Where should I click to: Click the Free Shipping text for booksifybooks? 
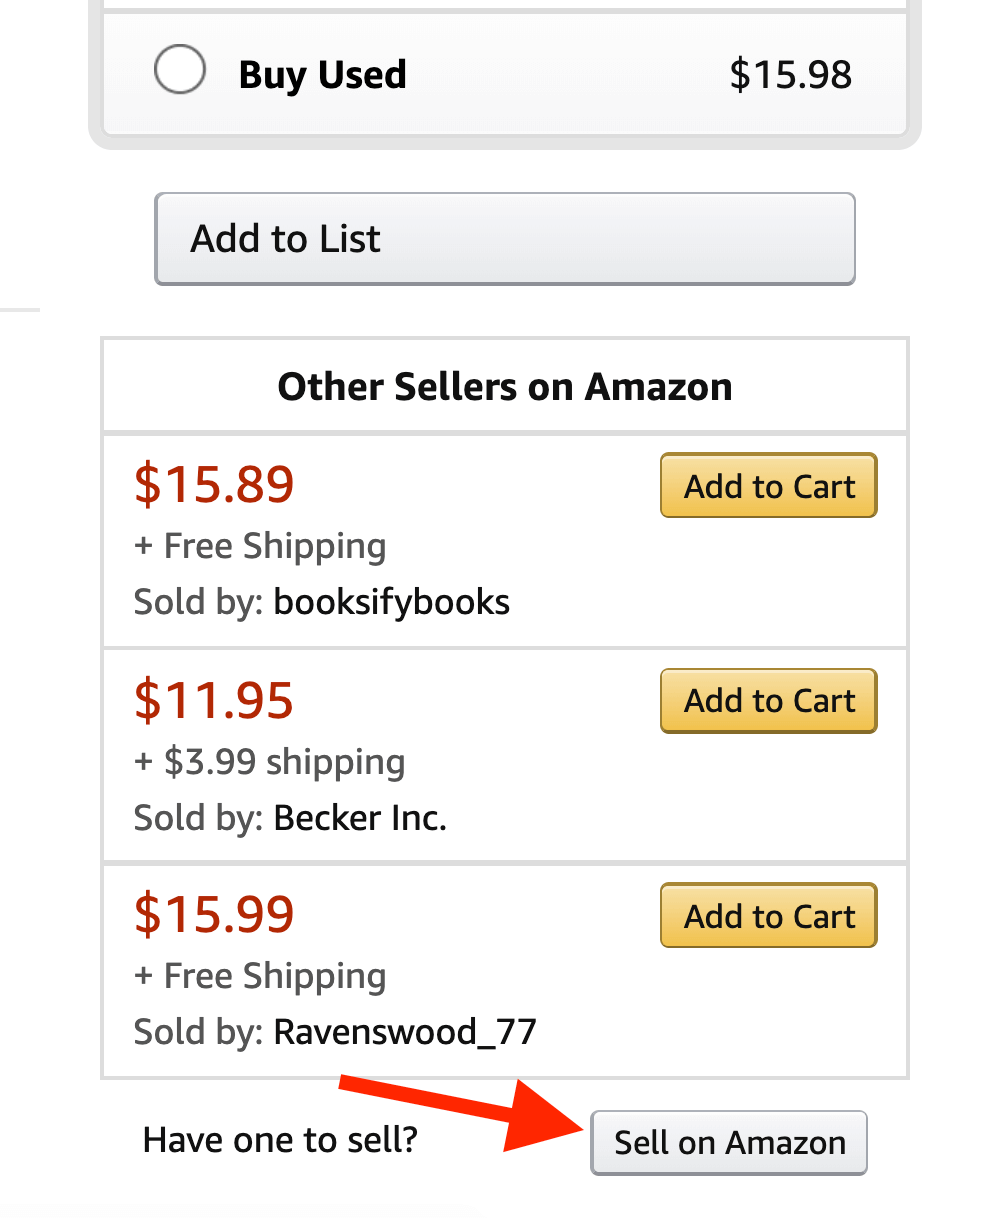(x=259, y=546)
